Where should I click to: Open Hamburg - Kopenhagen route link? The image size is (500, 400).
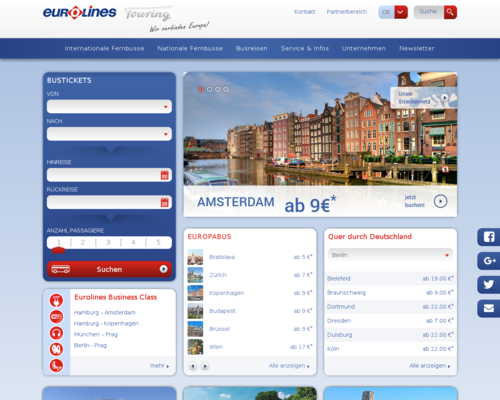[106, 323]
